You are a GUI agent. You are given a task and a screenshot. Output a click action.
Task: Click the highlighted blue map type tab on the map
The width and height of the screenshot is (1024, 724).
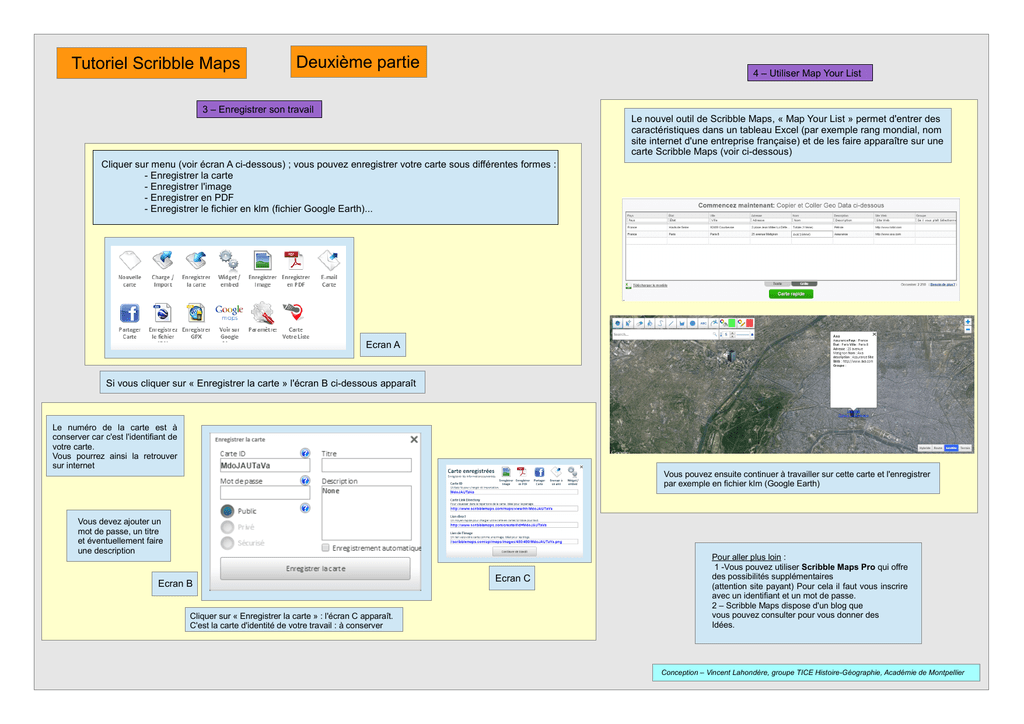952,448
